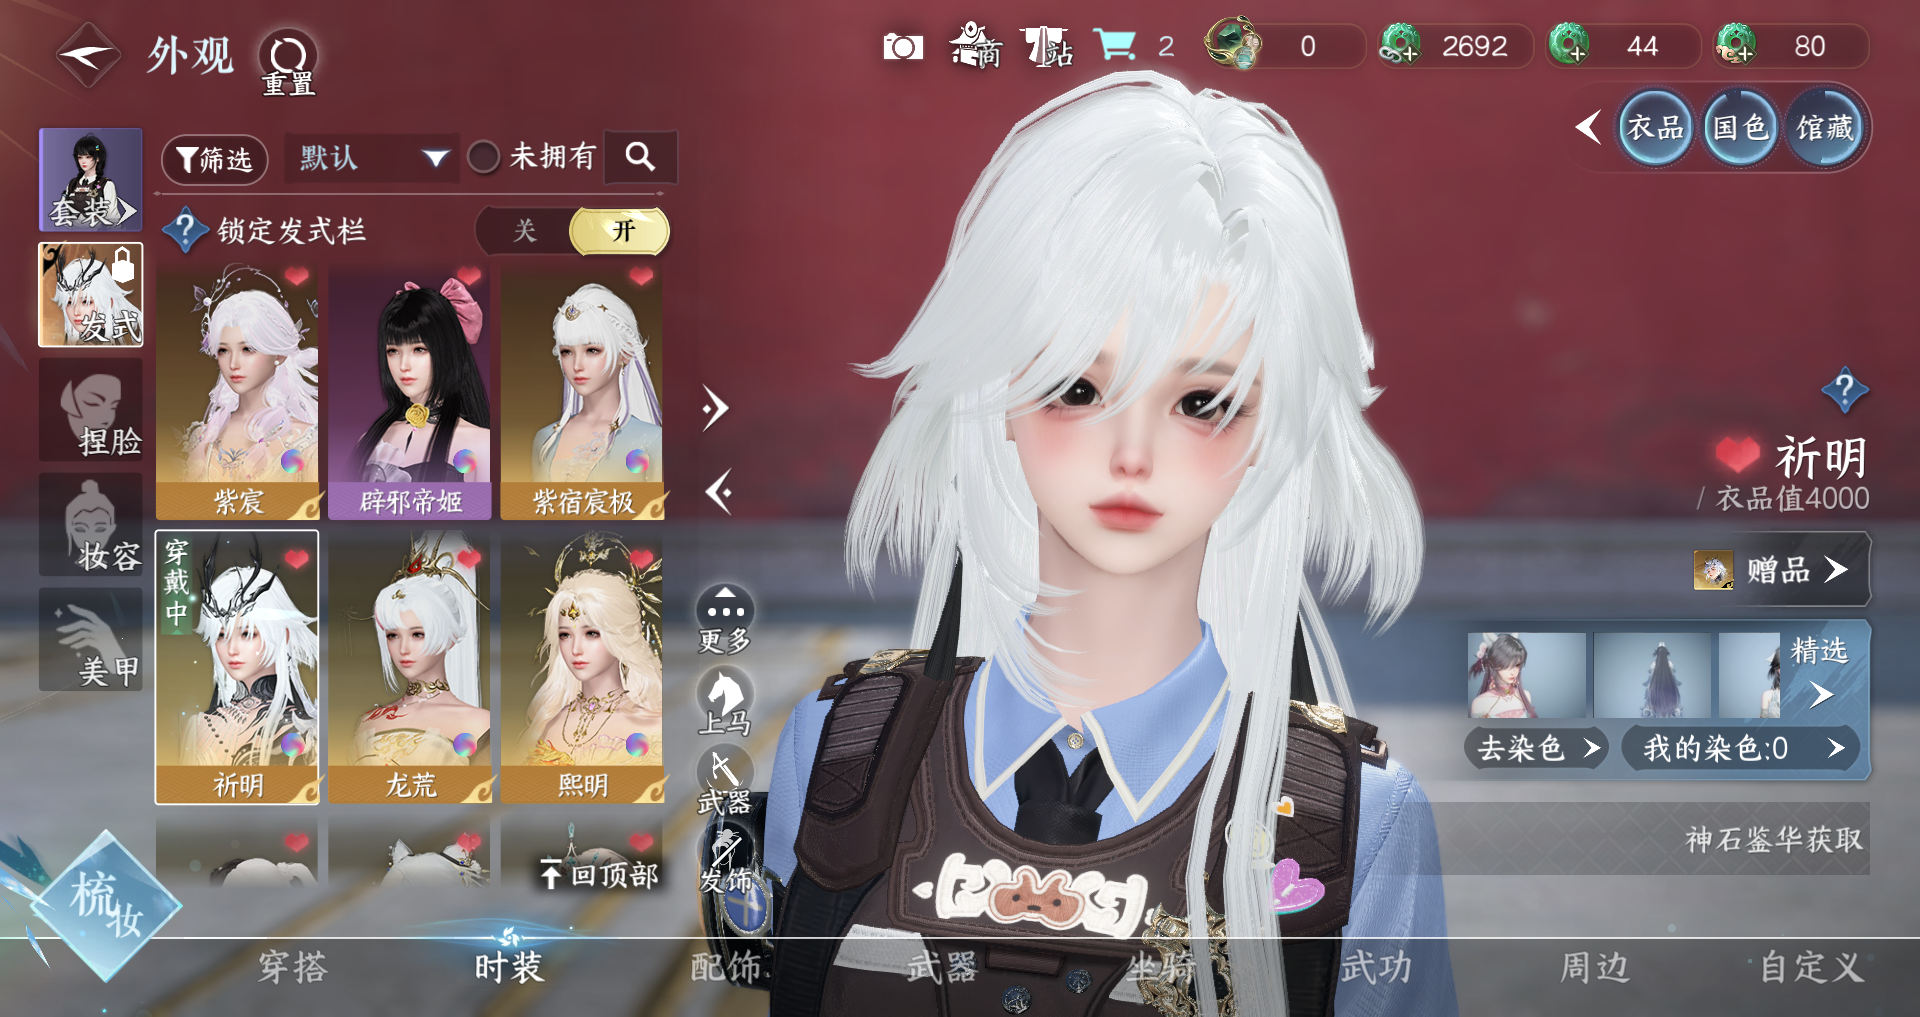1920x1017 pixels.
Task: Open the 梳妆 diamond button
Action: point(105,905)
